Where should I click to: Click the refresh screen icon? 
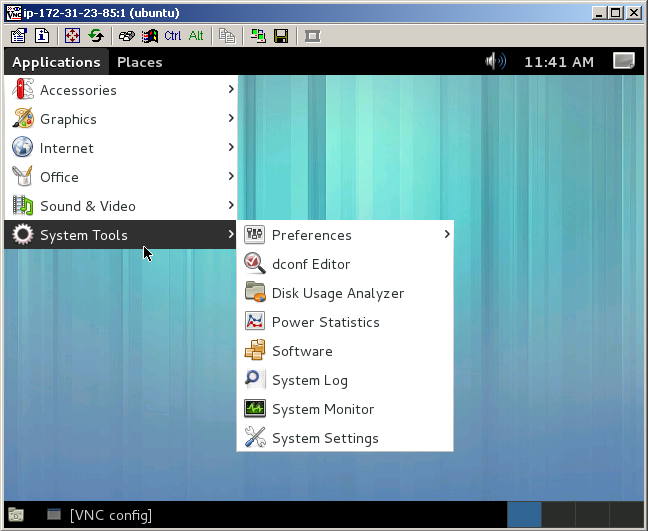pos(96,36)
